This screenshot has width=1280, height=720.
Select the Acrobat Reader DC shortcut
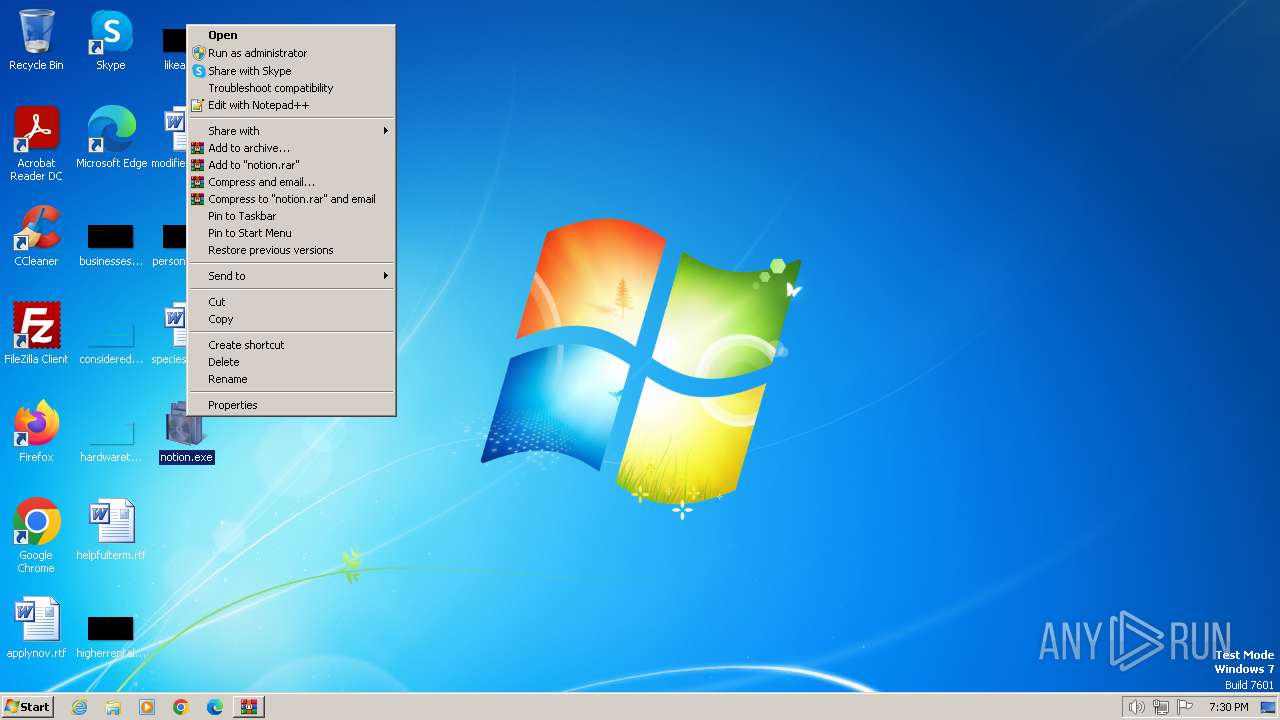36,144
